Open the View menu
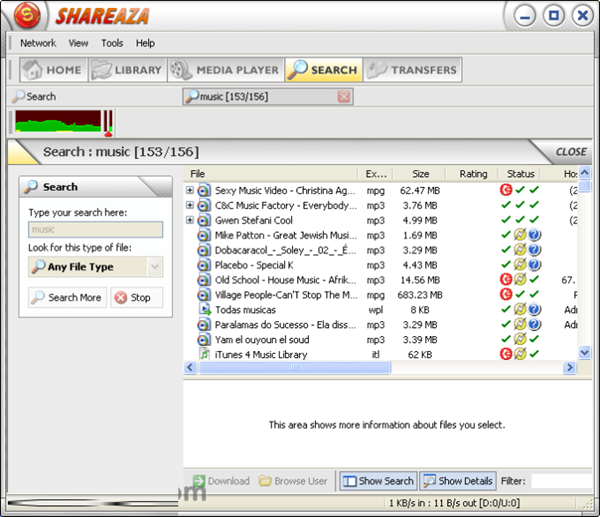Viewport: 600px width, 517px height. 78,43
